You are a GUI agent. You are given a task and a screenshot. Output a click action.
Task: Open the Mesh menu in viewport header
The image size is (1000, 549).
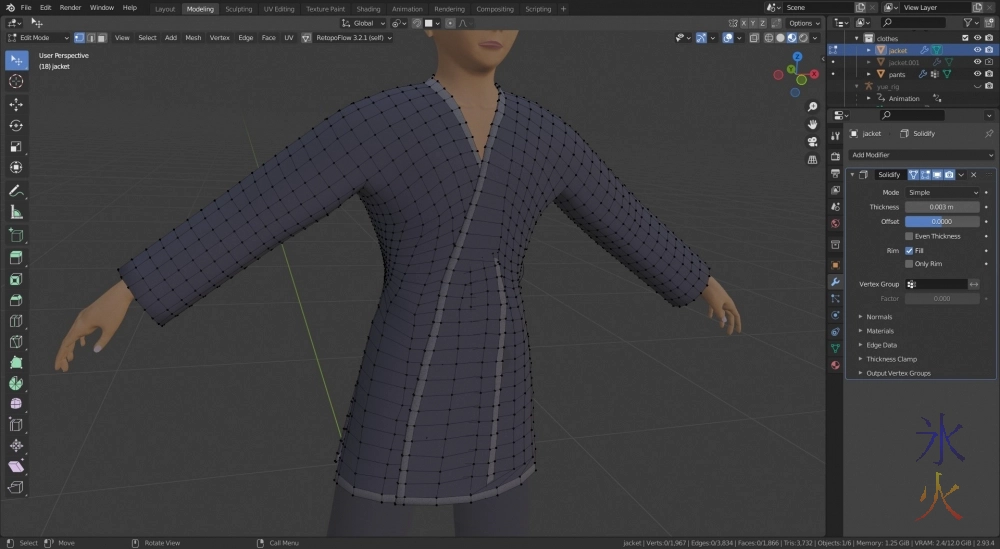point(193,38)
